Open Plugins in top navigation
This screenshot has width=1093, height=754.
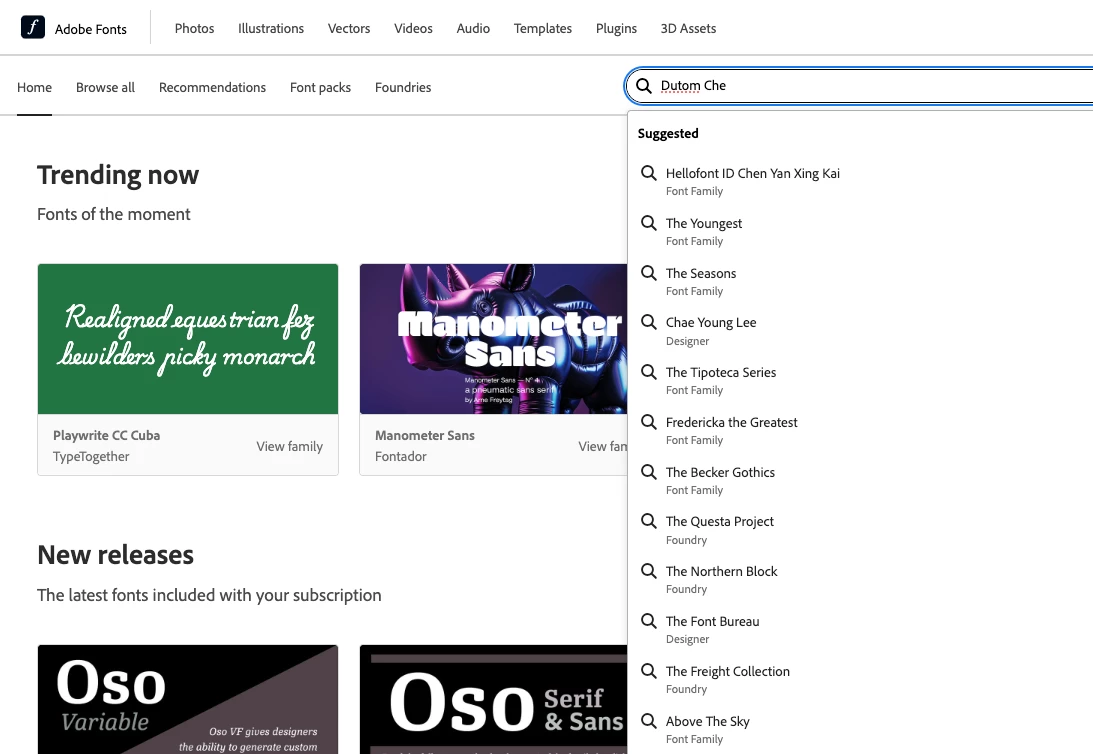point(616,29)
